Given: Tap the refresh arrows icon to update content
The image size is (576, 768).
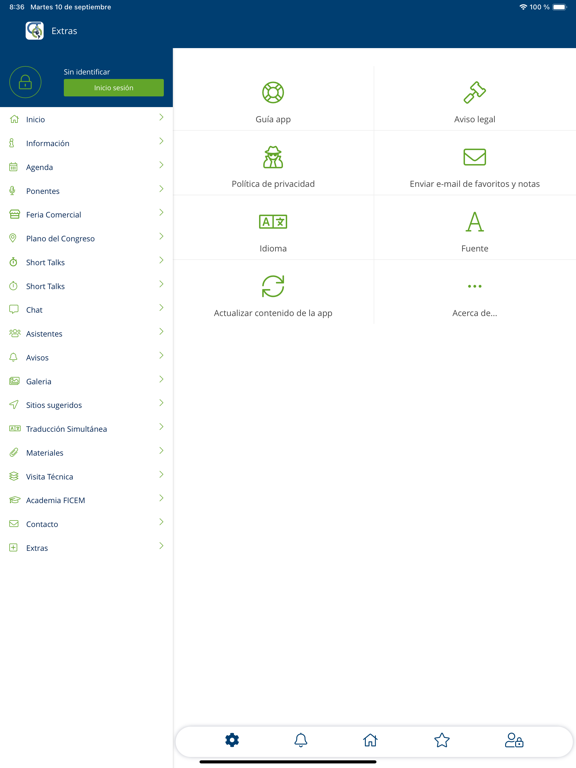Looking at the screenshot, I should point(273,287).
